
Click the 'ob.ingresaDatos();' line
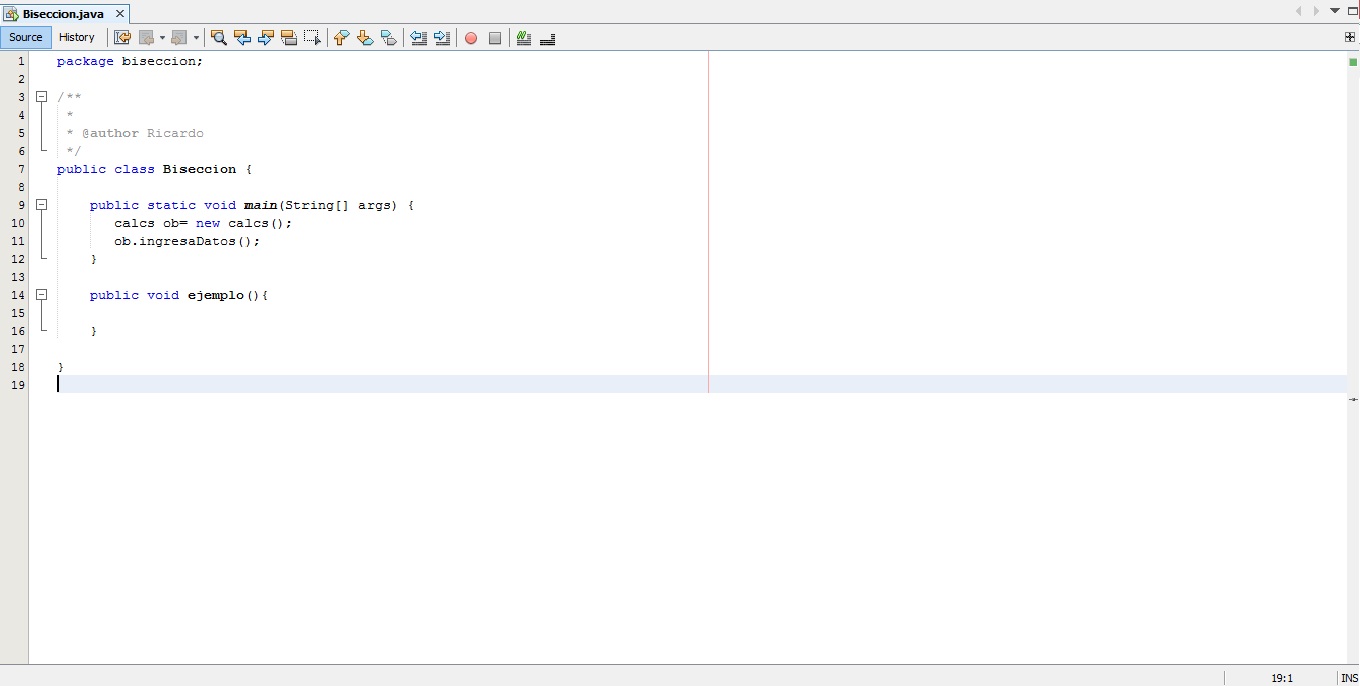point(187,241)
